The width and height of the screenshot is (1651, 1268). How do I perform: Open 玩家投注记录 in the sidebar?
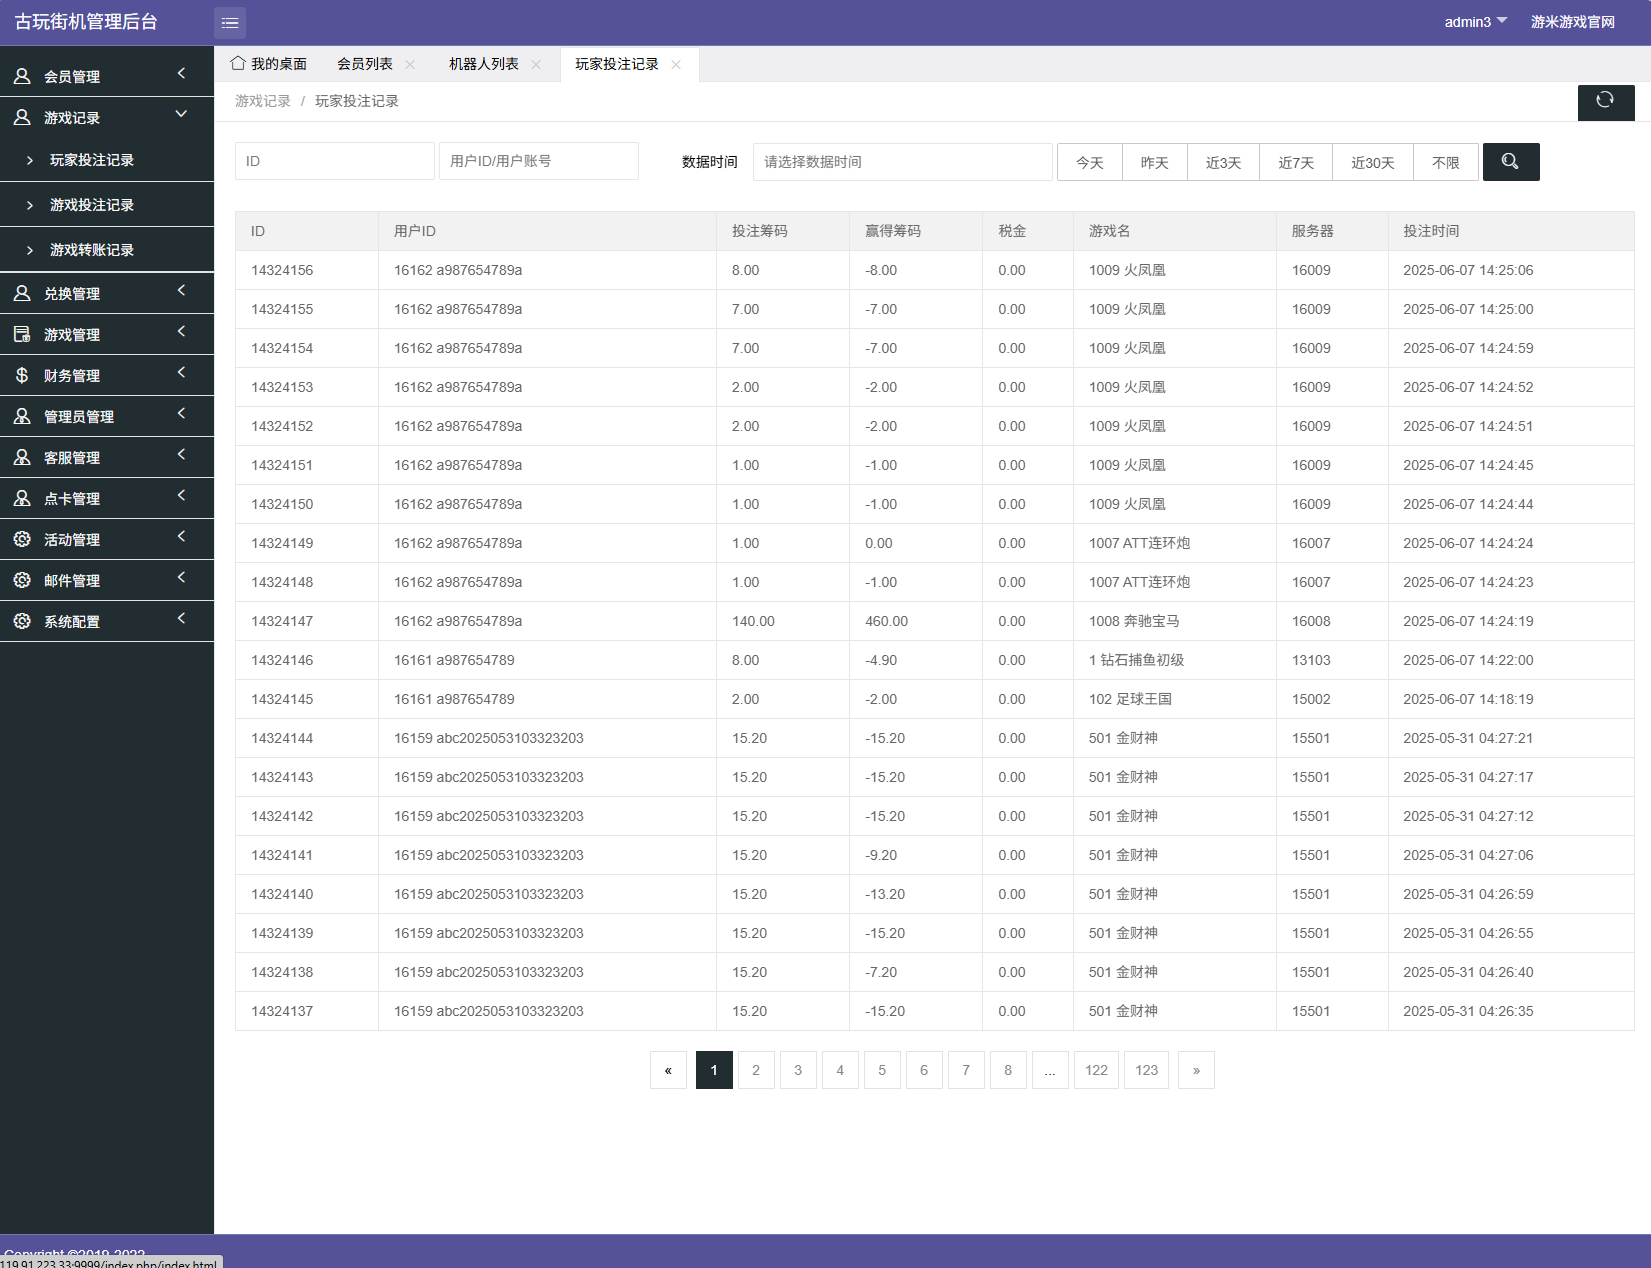tap(92, 160)
